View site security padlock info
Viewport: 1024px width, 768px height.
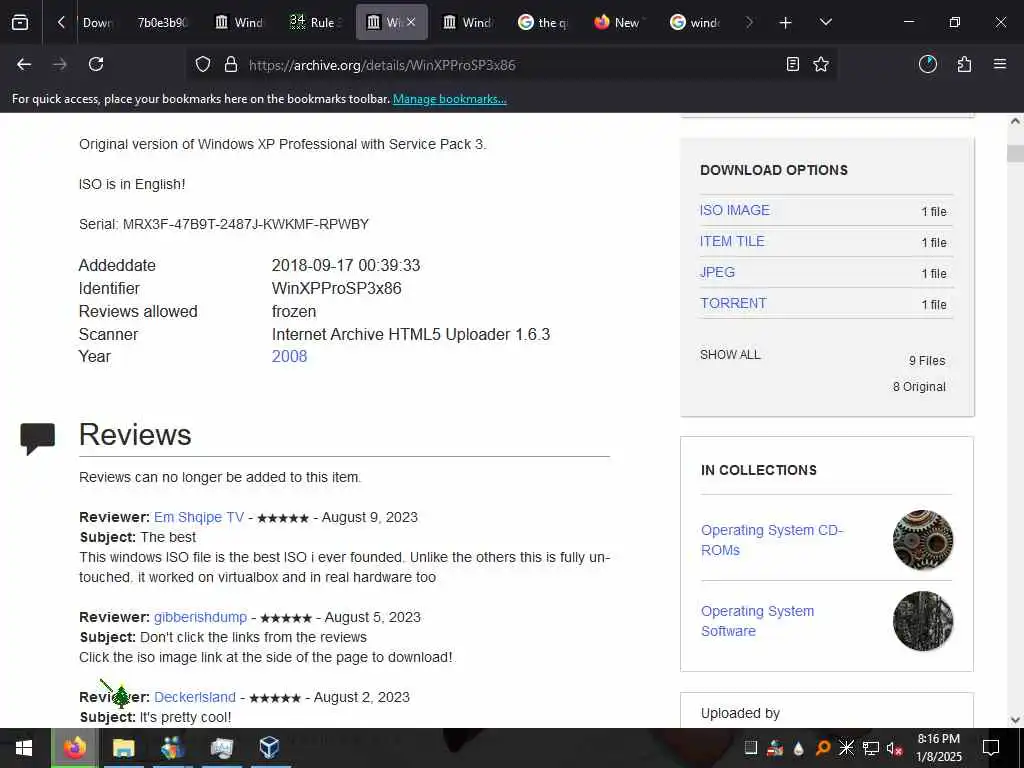pos(231,65)
